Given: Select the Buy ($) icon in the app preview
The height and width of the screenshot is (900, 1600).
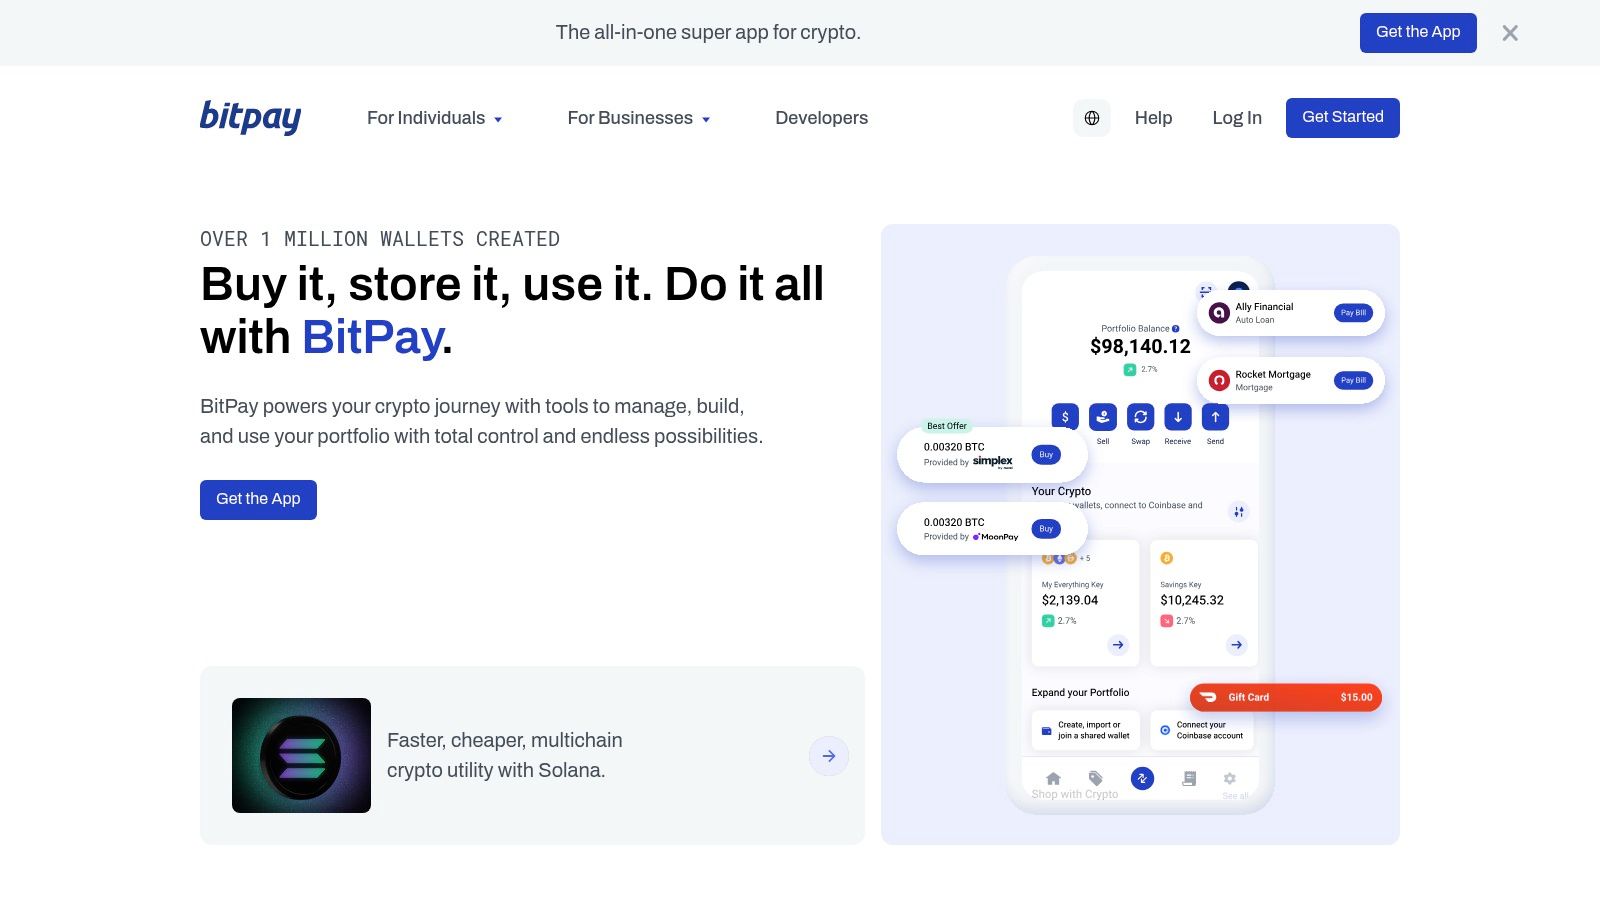Looking at the screenshot, I should tap(1065, 418).
